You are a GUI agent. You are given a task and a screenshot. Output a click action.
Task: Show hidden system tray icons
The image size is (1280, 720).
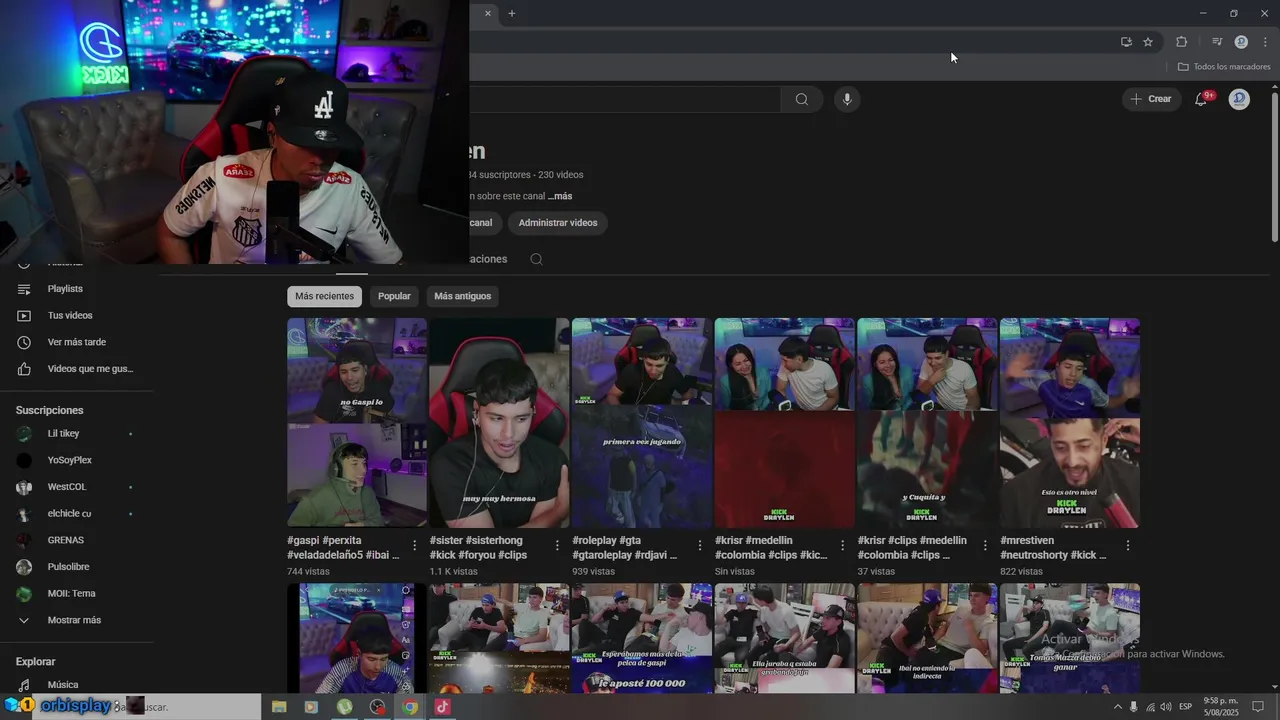1117,707
